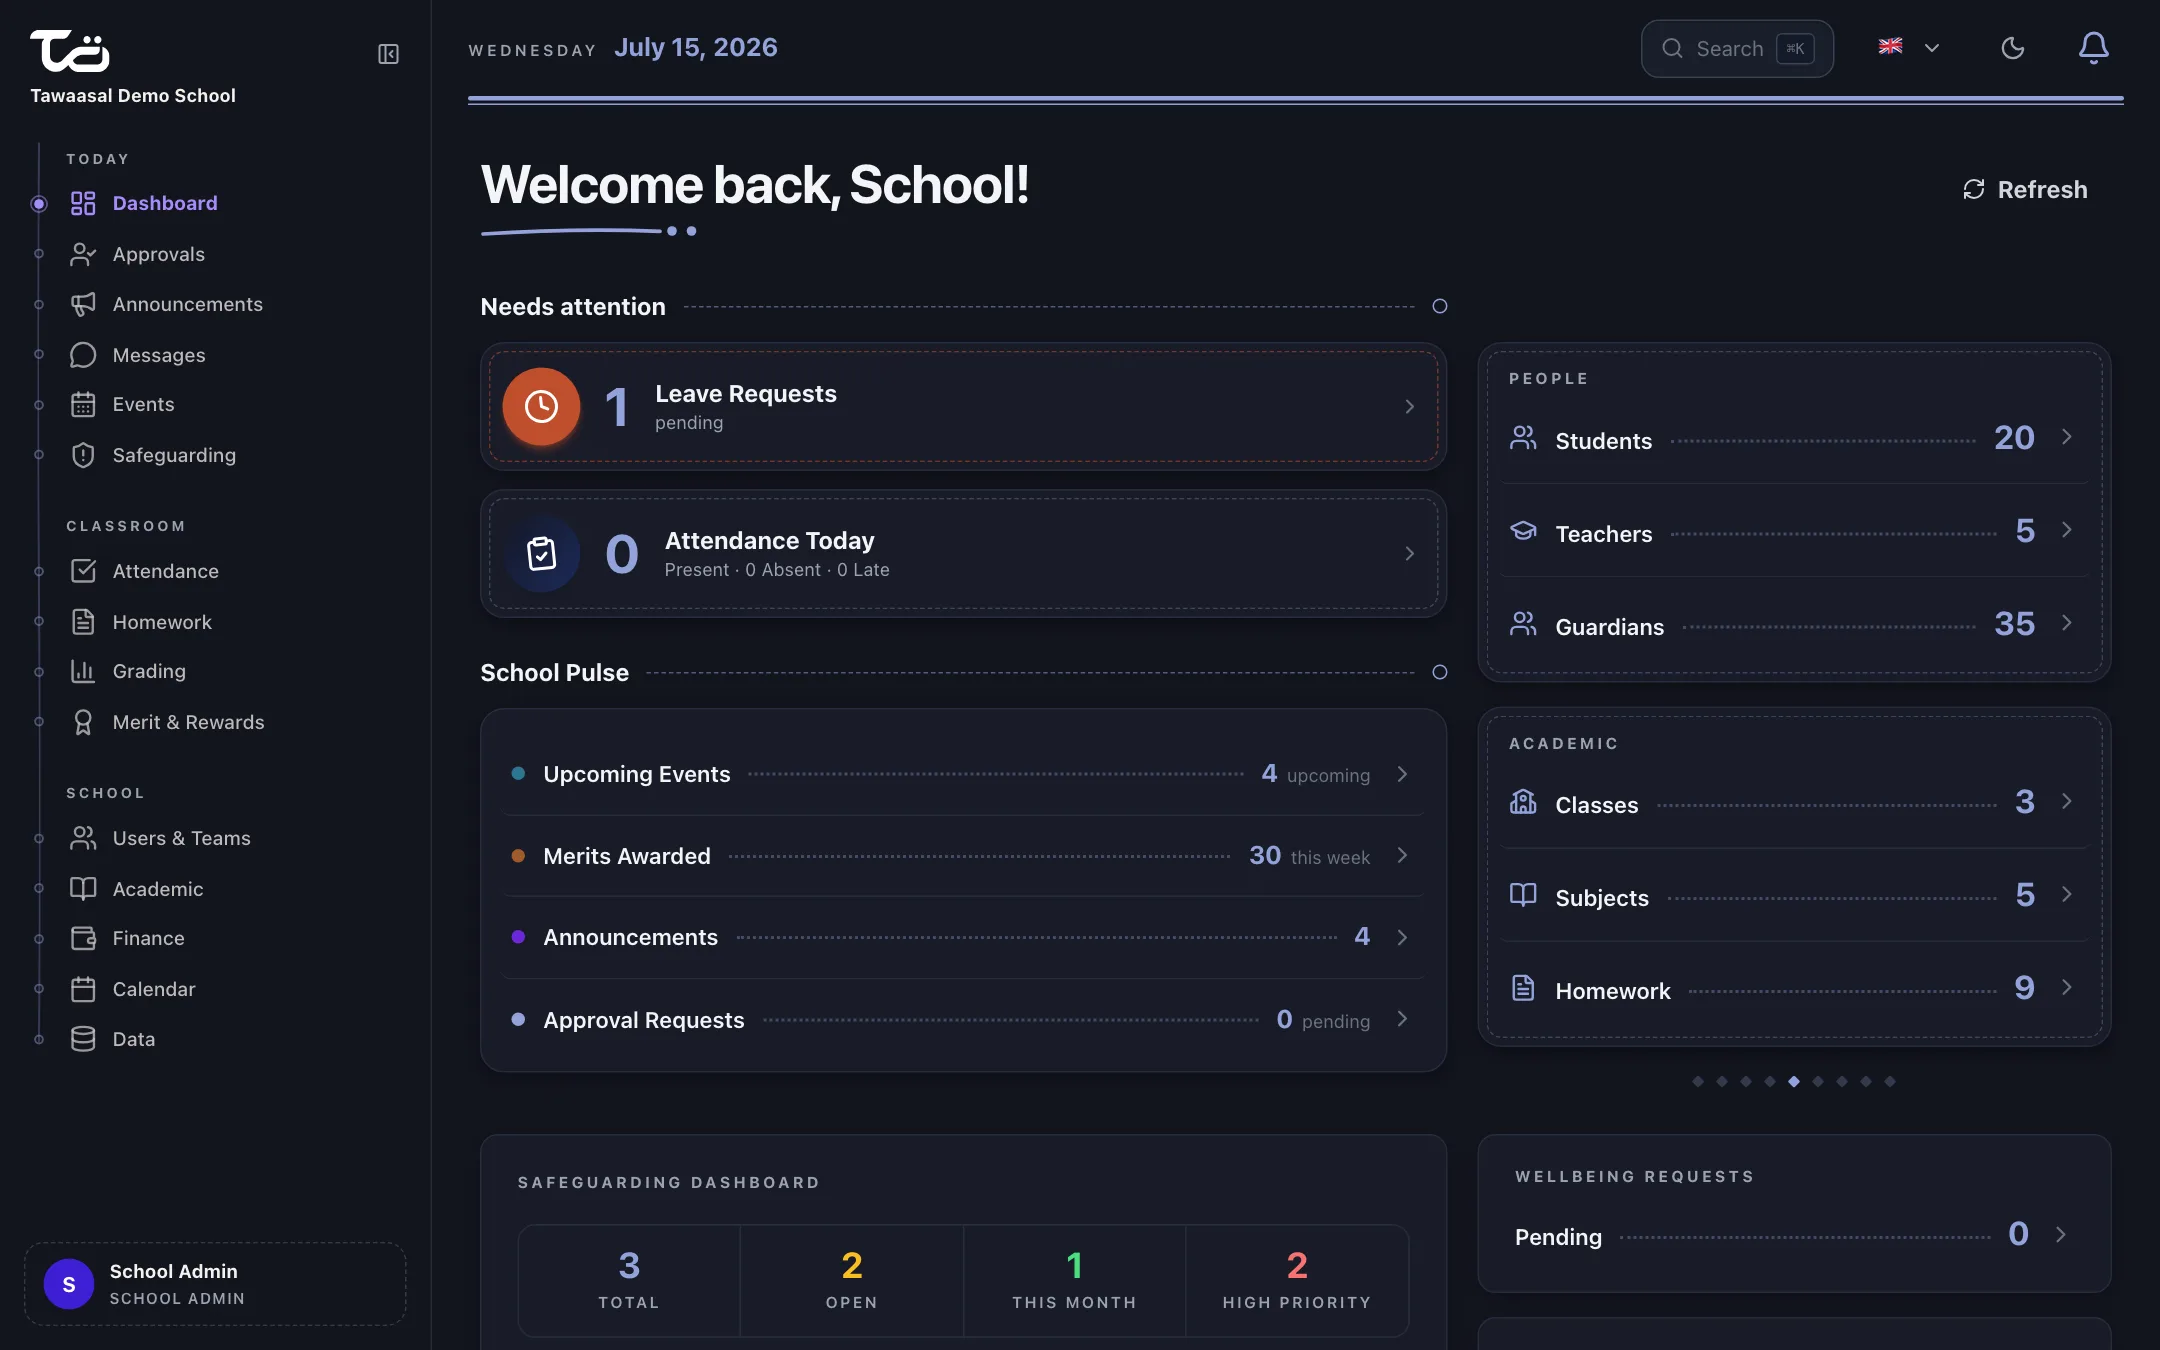Collapse the sidebar panel icon
This screenshot has width=2160, height=1350.
pyautogui.click(x=388, y=54)
